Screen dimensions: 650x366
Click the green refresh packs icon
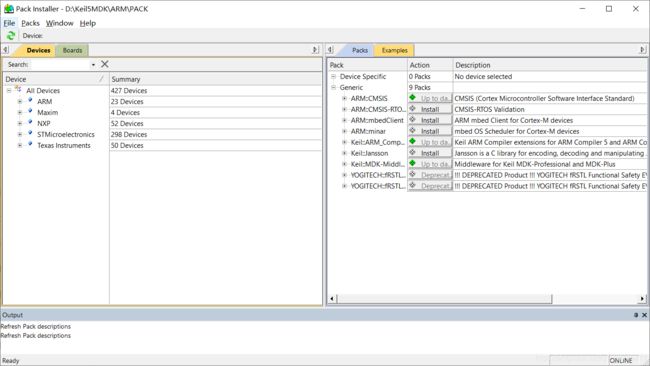tap(10, 36)
